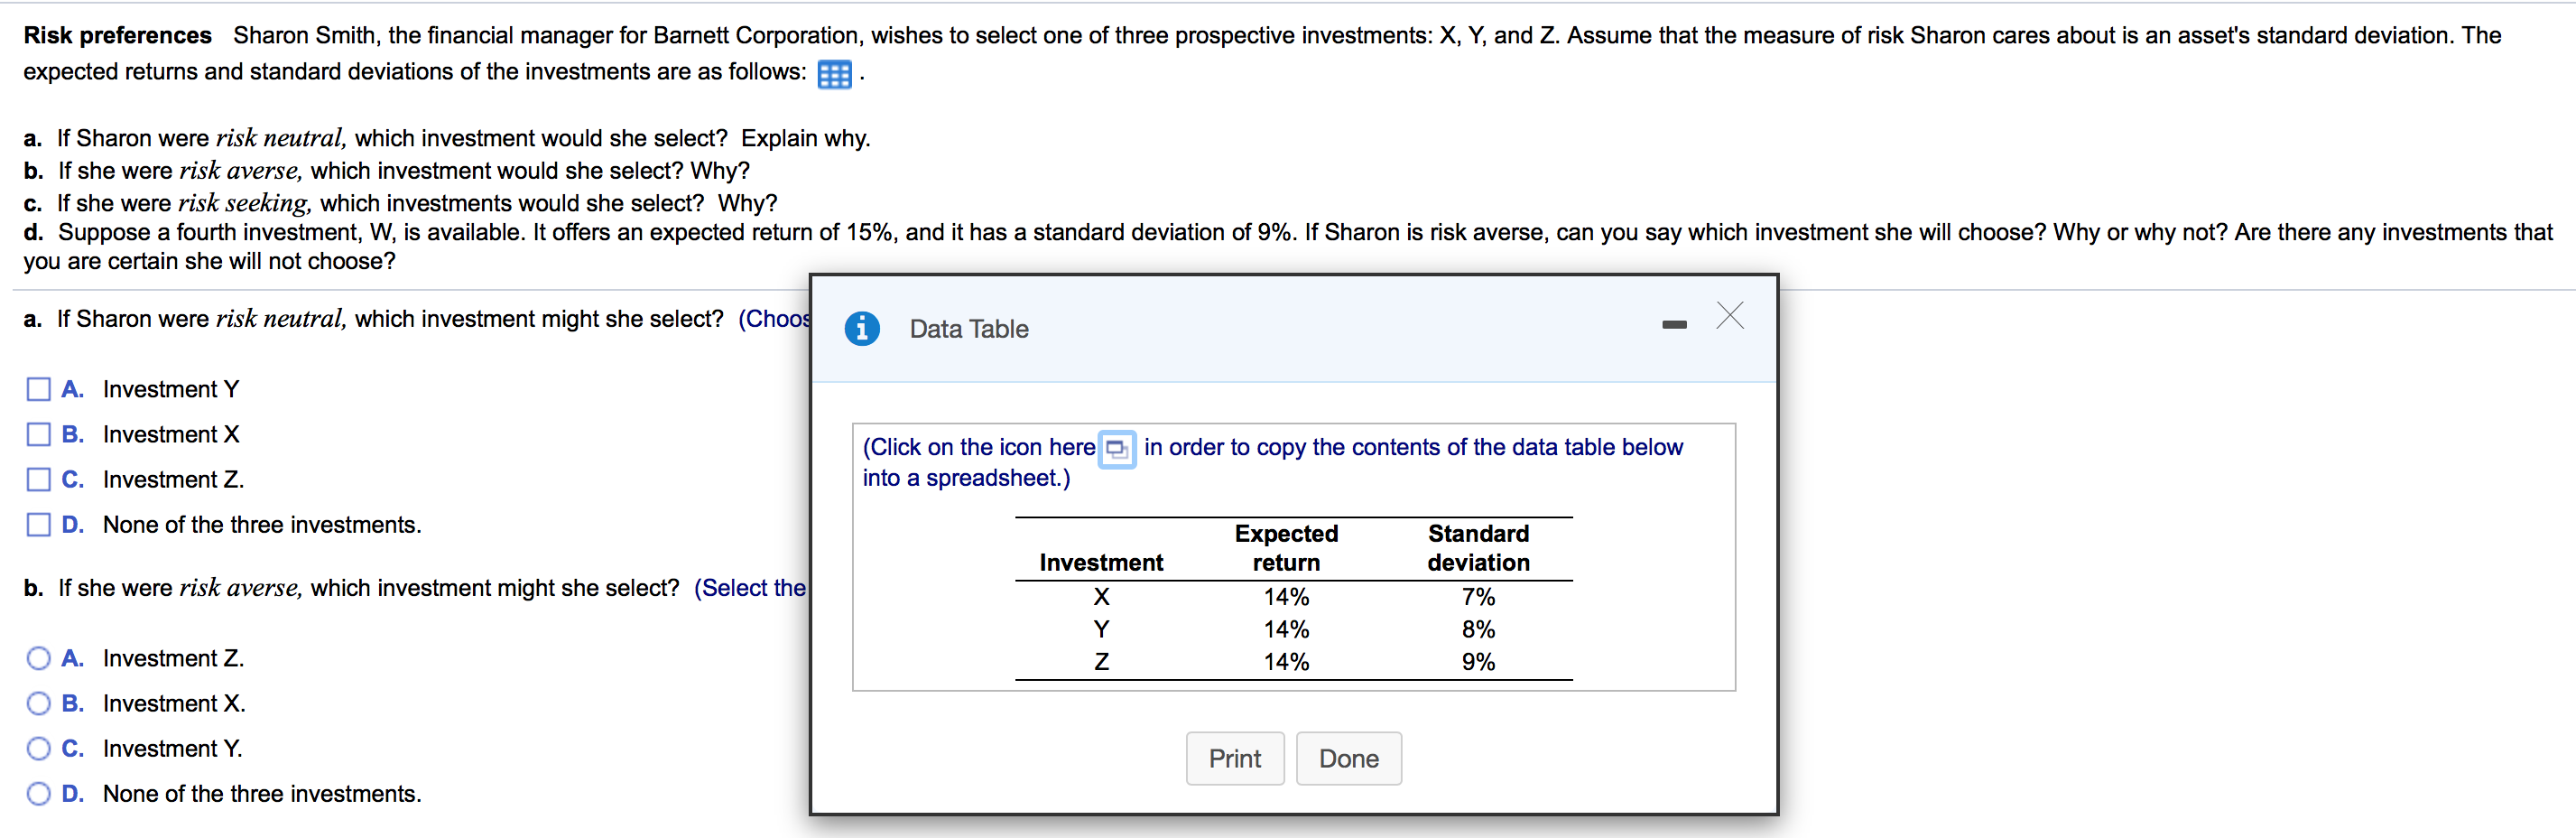Choose Investment X radio for risk averse
Screen dimensions: 2576x838
click(38, 703)
